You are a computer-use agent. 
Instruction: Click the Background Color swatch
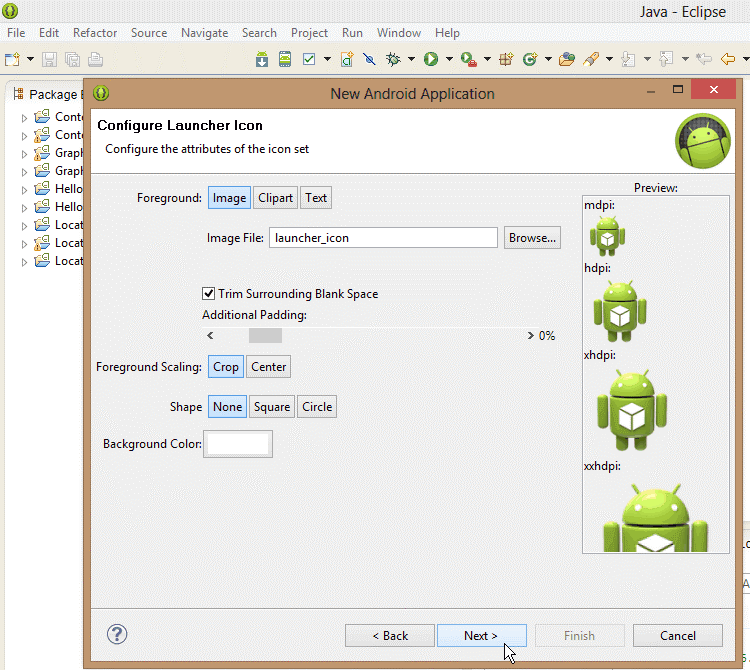pos(237,444)
